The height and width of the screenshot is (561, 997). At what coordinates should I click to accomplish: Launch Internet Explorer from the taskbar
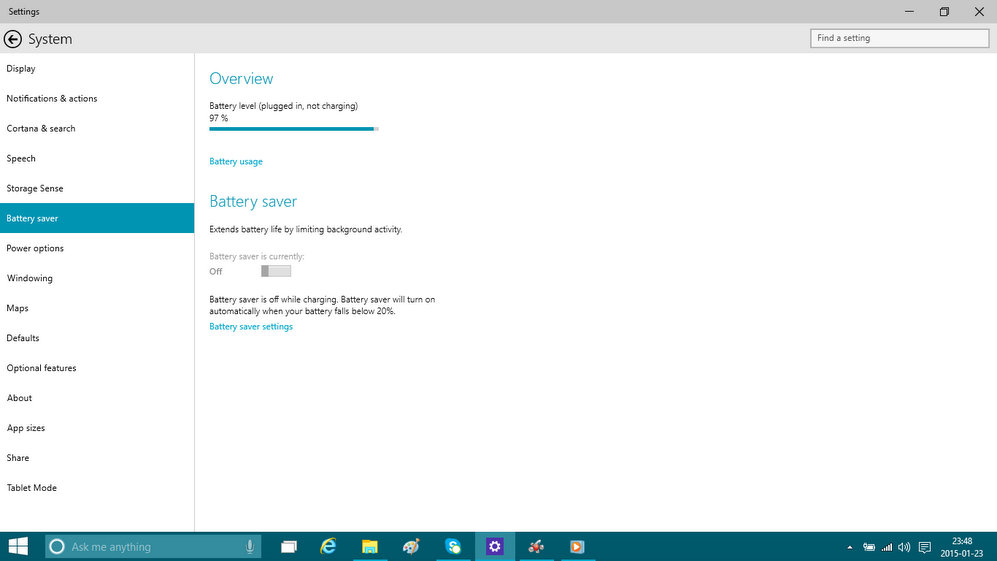[x=328, y=546]
